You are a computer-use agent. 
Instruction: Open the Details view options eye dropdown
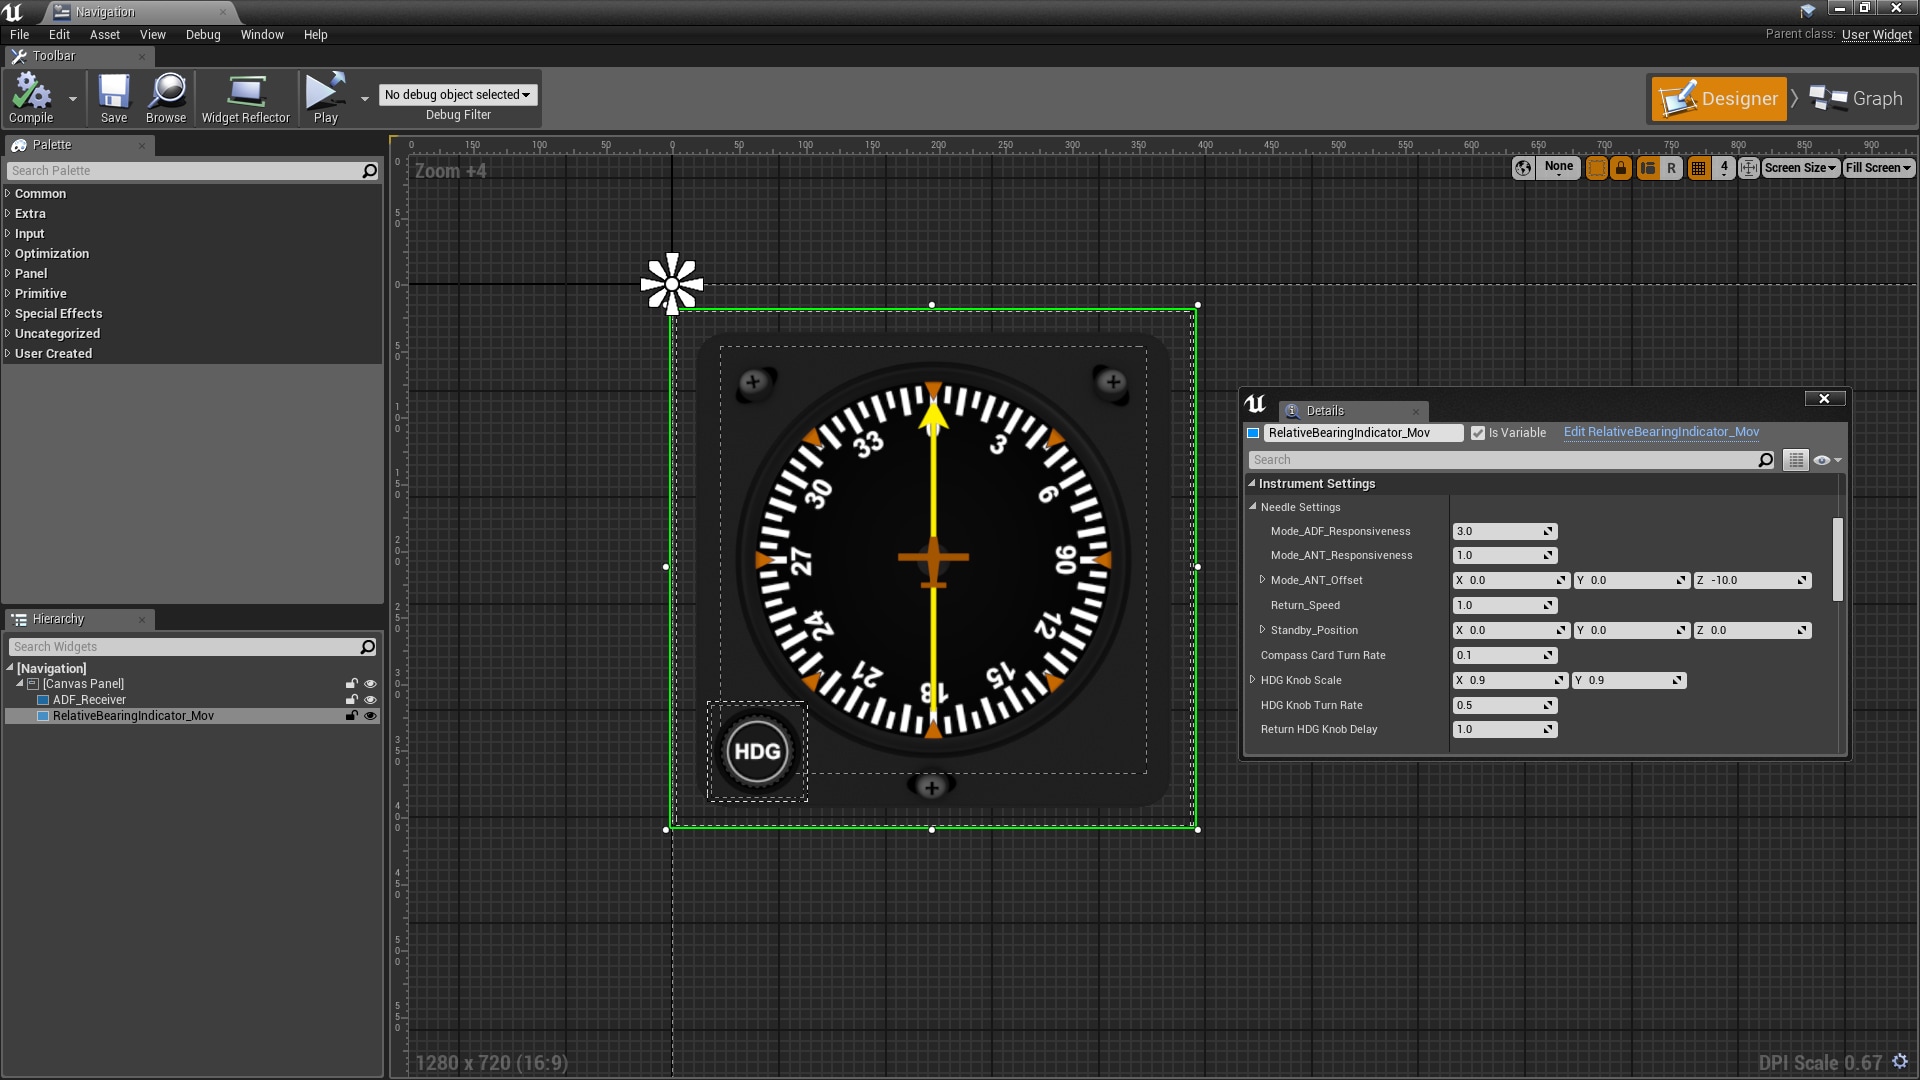tap(1827, 460)
